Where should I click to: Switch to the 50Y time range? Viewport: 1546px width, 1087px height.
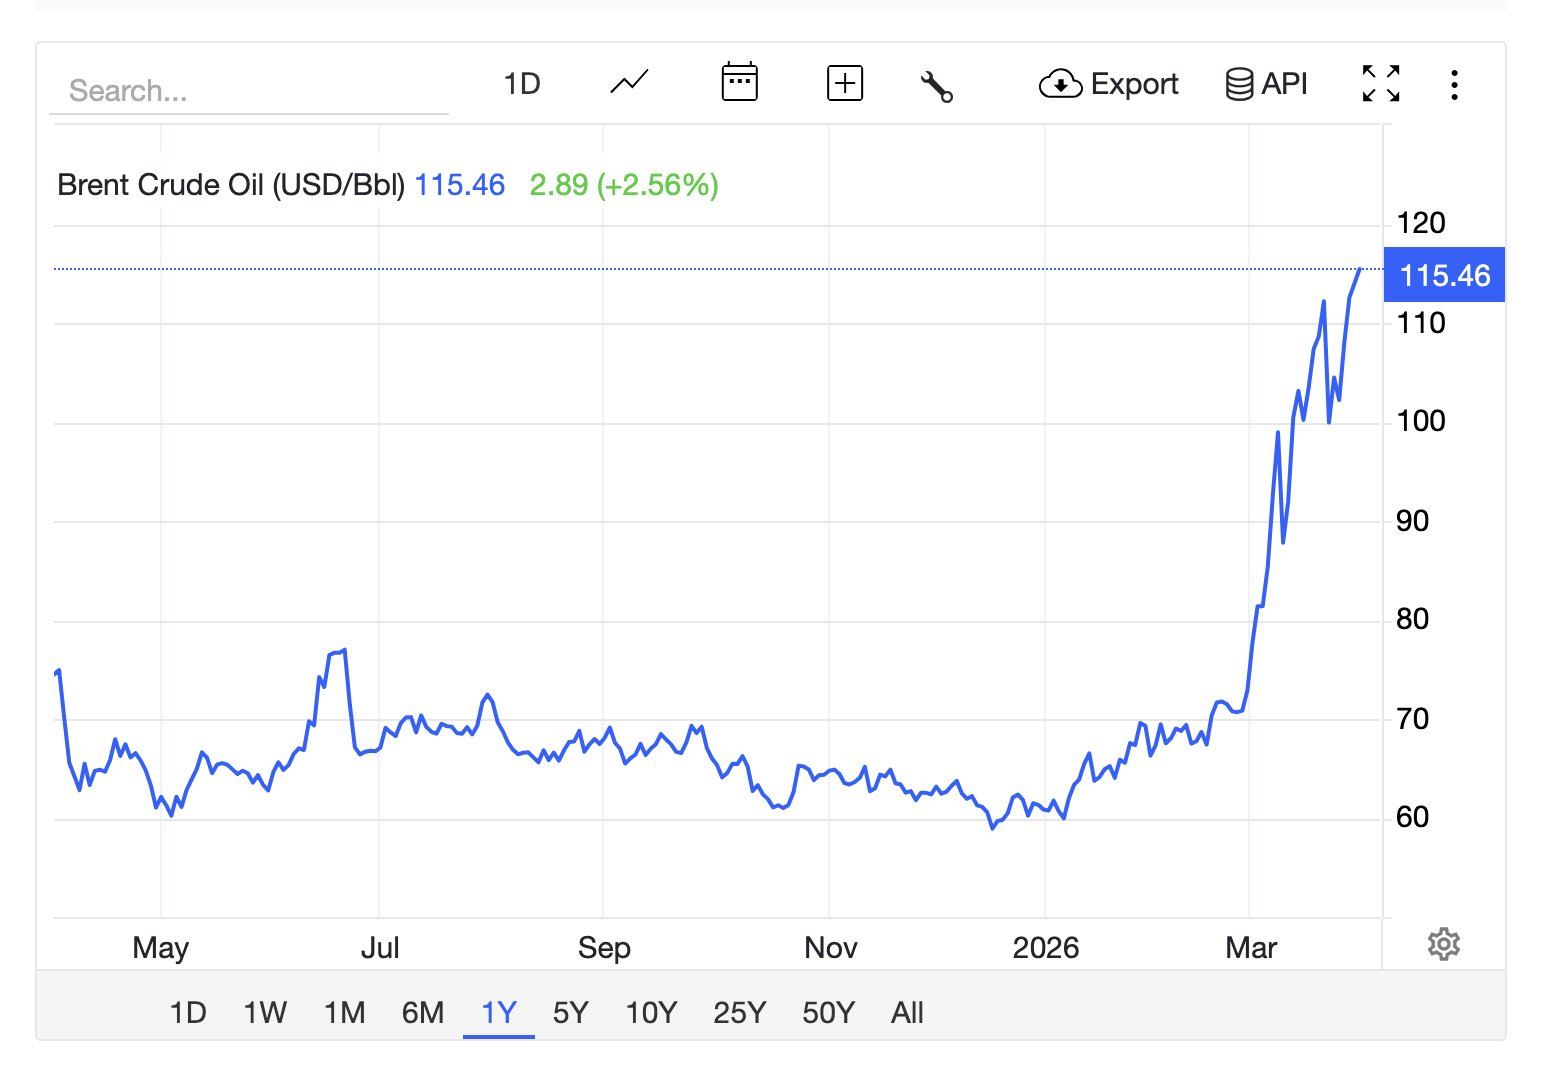(x=828, y=1013)
